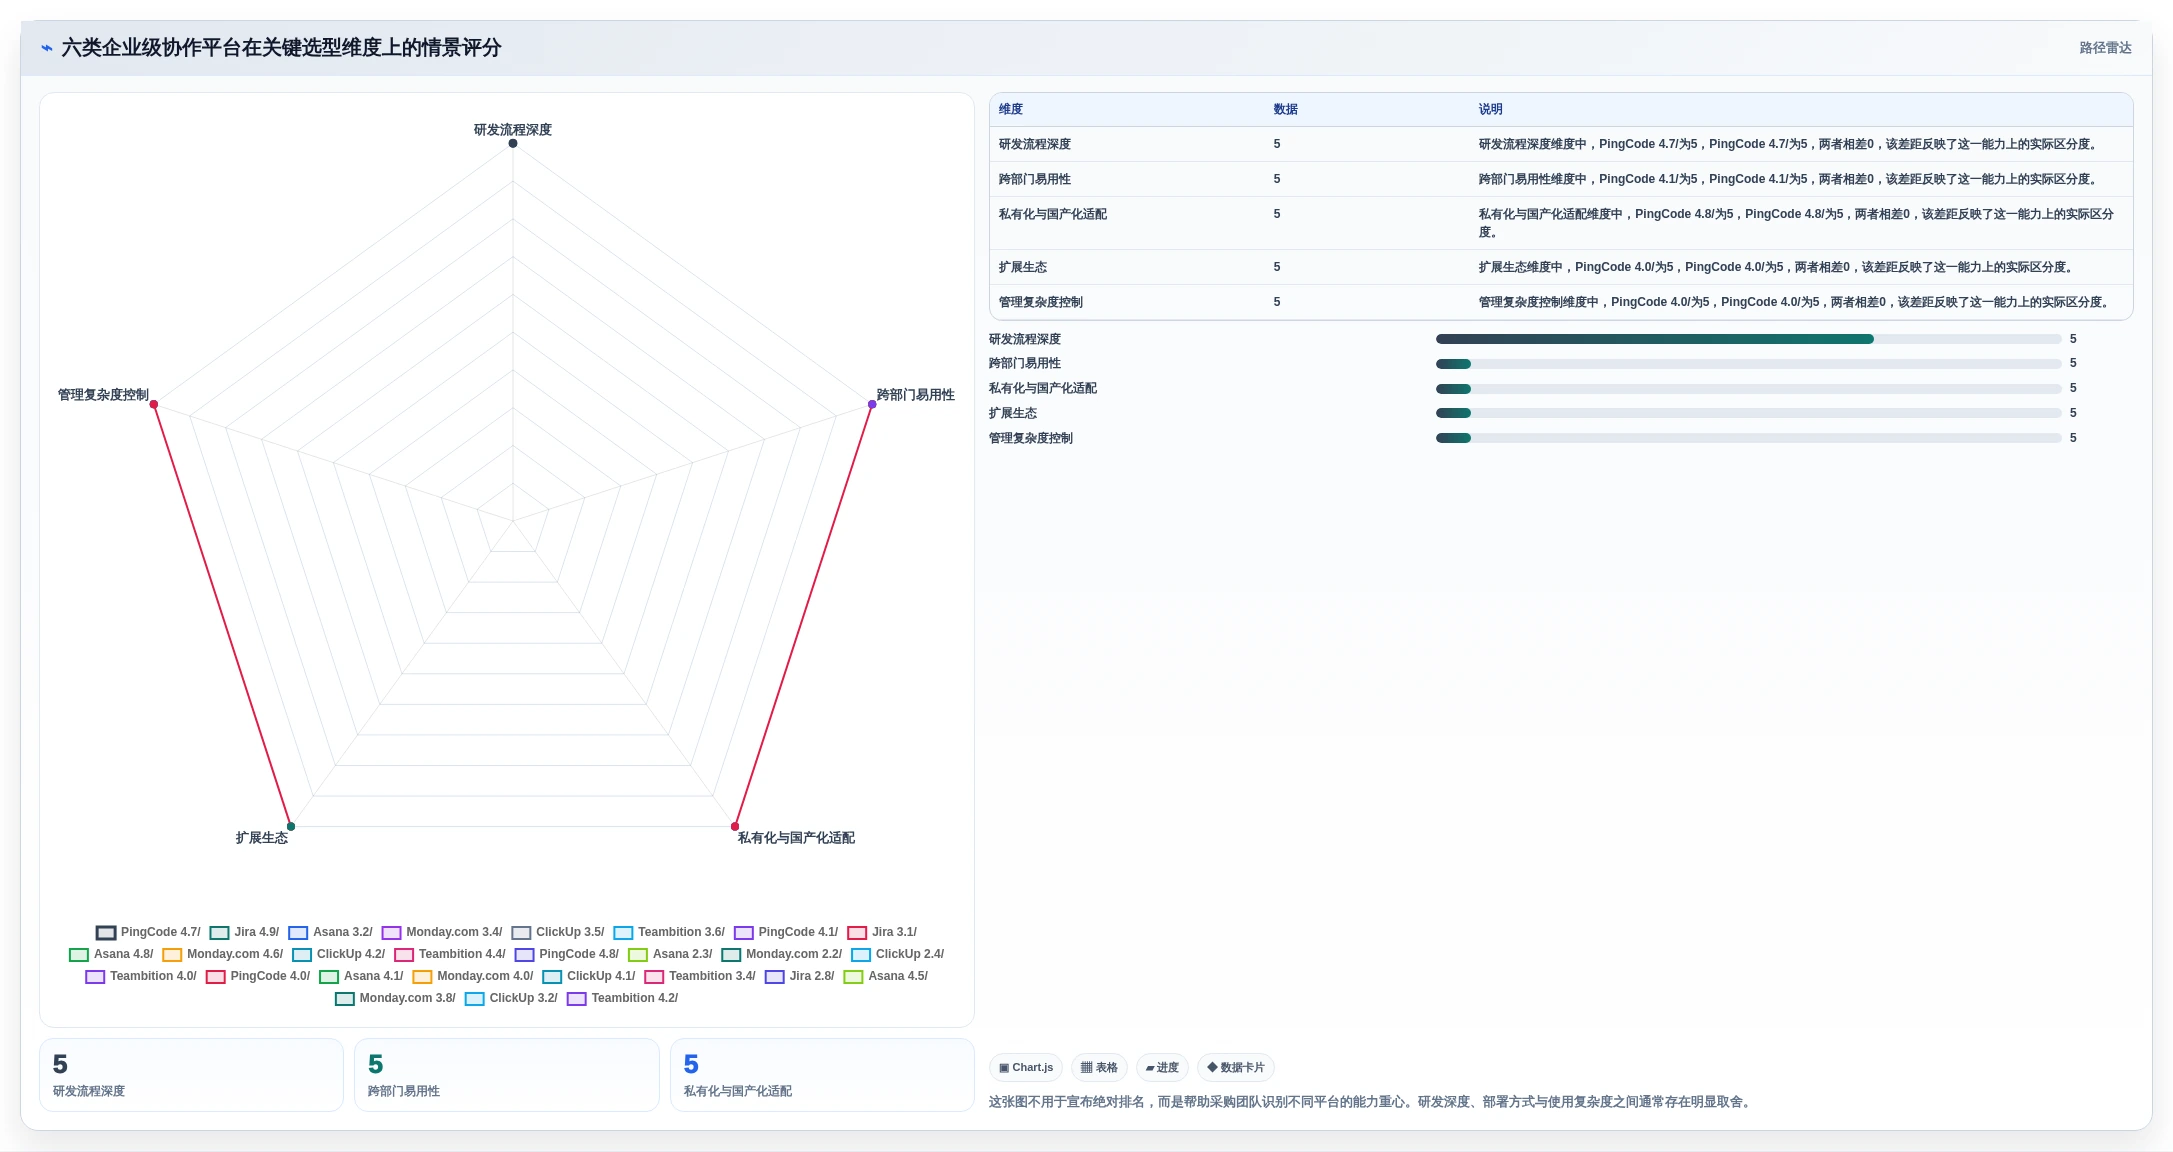Click the blue icon beside the page title

pos(46,48)
